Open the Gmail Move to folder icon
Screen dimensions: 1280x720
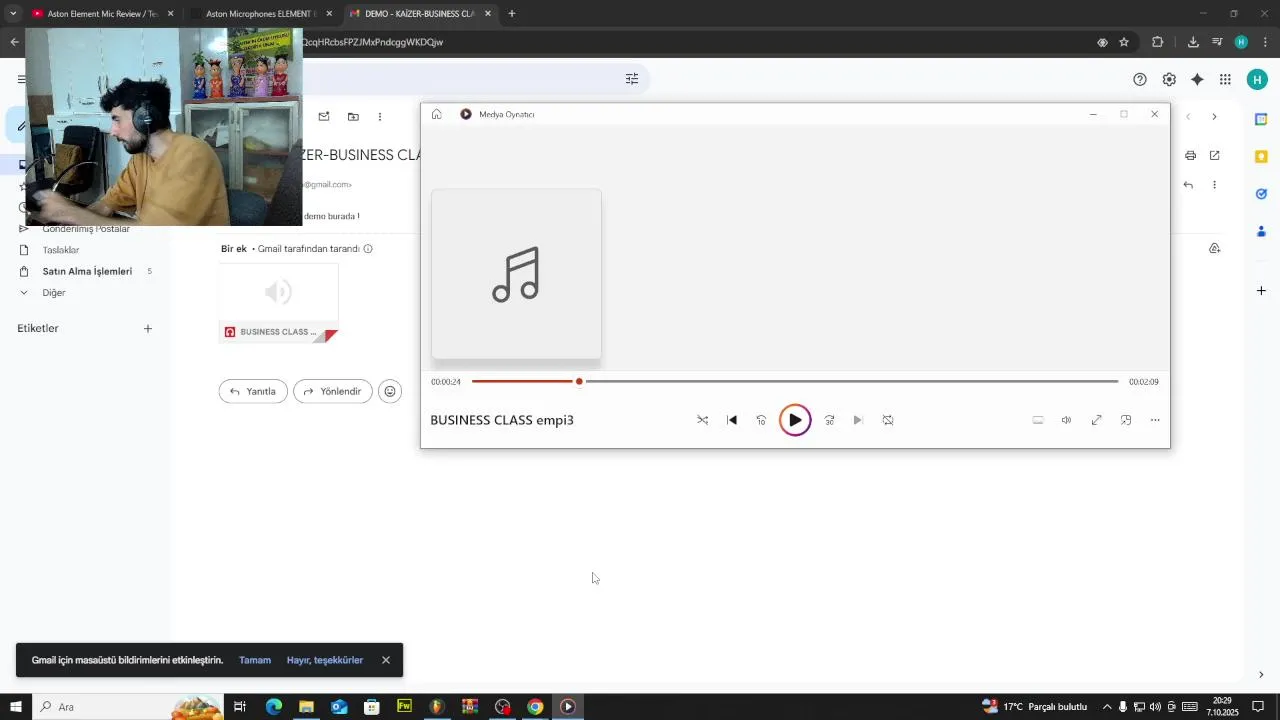click(x=353, y=117)
